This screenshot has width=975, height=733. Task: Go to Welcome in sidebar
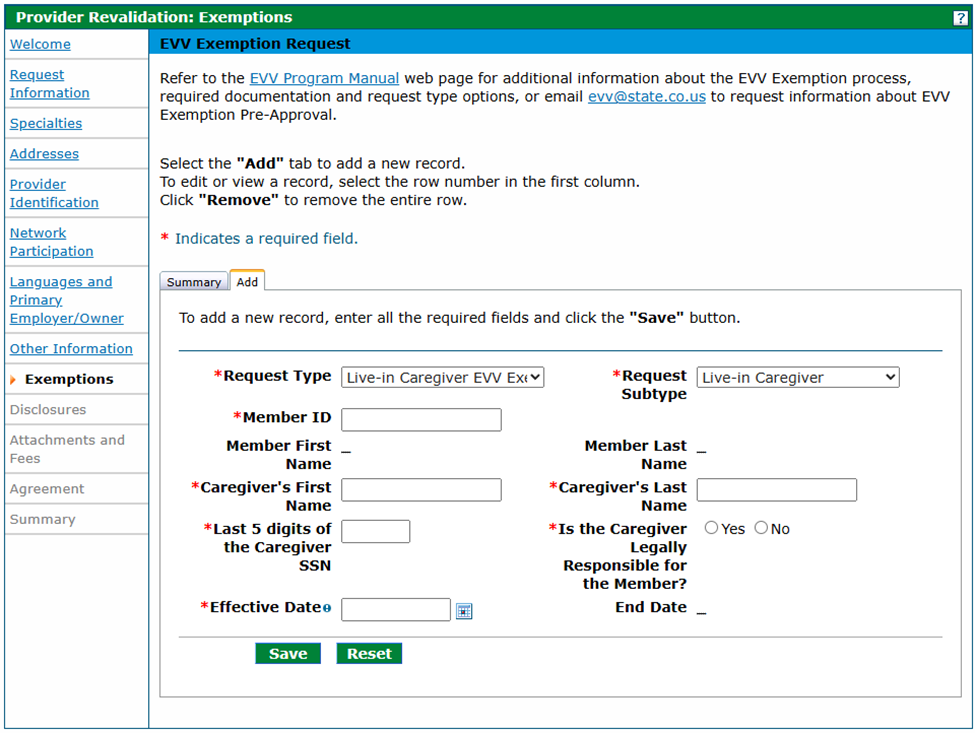tap(40, 44)
